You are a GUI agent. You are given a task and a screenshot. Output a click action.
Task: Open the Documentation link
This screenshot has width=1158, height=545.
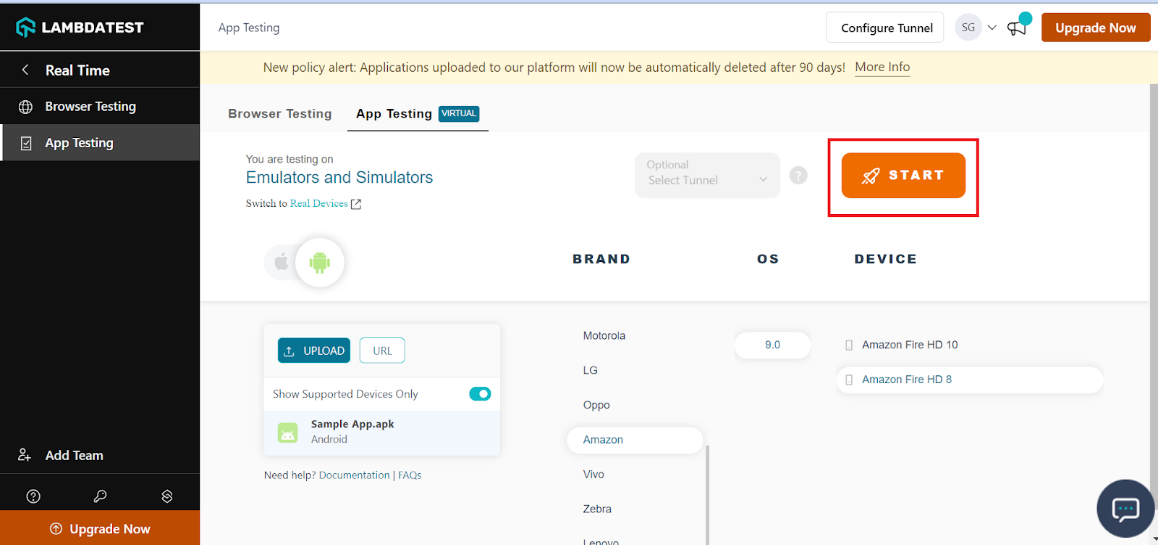(x=354, y=475)
